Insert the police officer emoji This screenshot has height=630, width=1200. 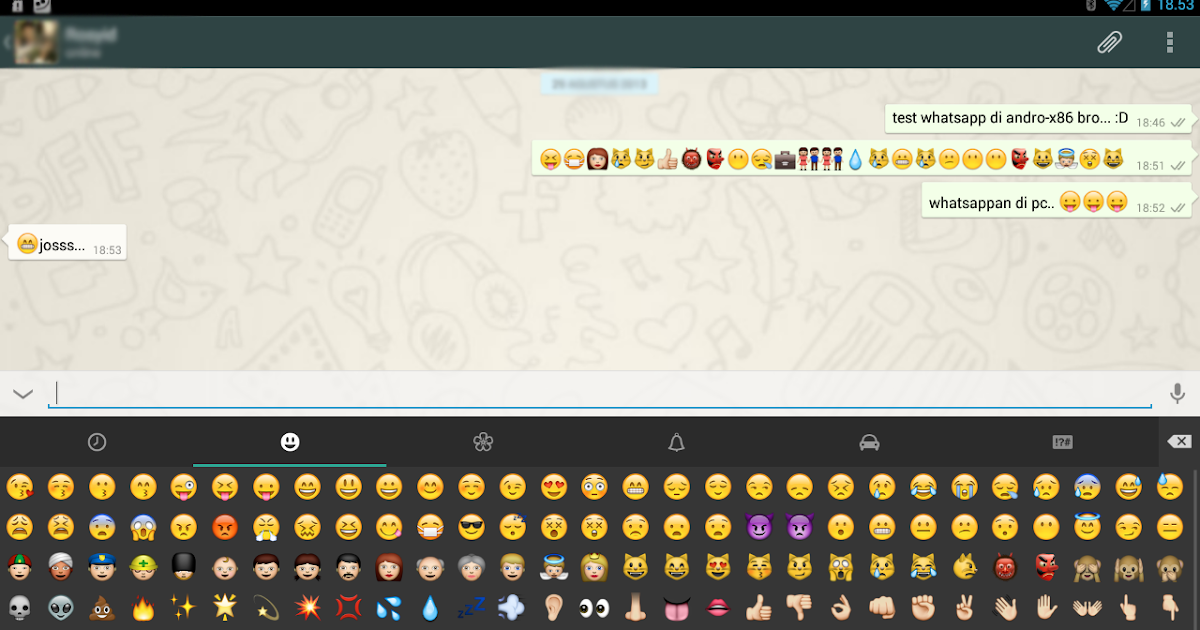[x=101, y=567]
